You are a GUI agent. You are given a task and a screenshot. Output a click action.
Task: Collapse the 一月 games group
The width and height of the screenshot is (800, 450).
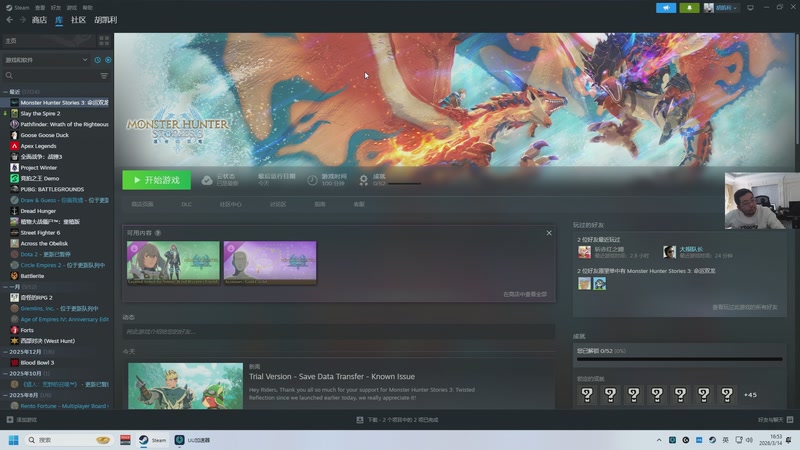(x=6, y=287)
